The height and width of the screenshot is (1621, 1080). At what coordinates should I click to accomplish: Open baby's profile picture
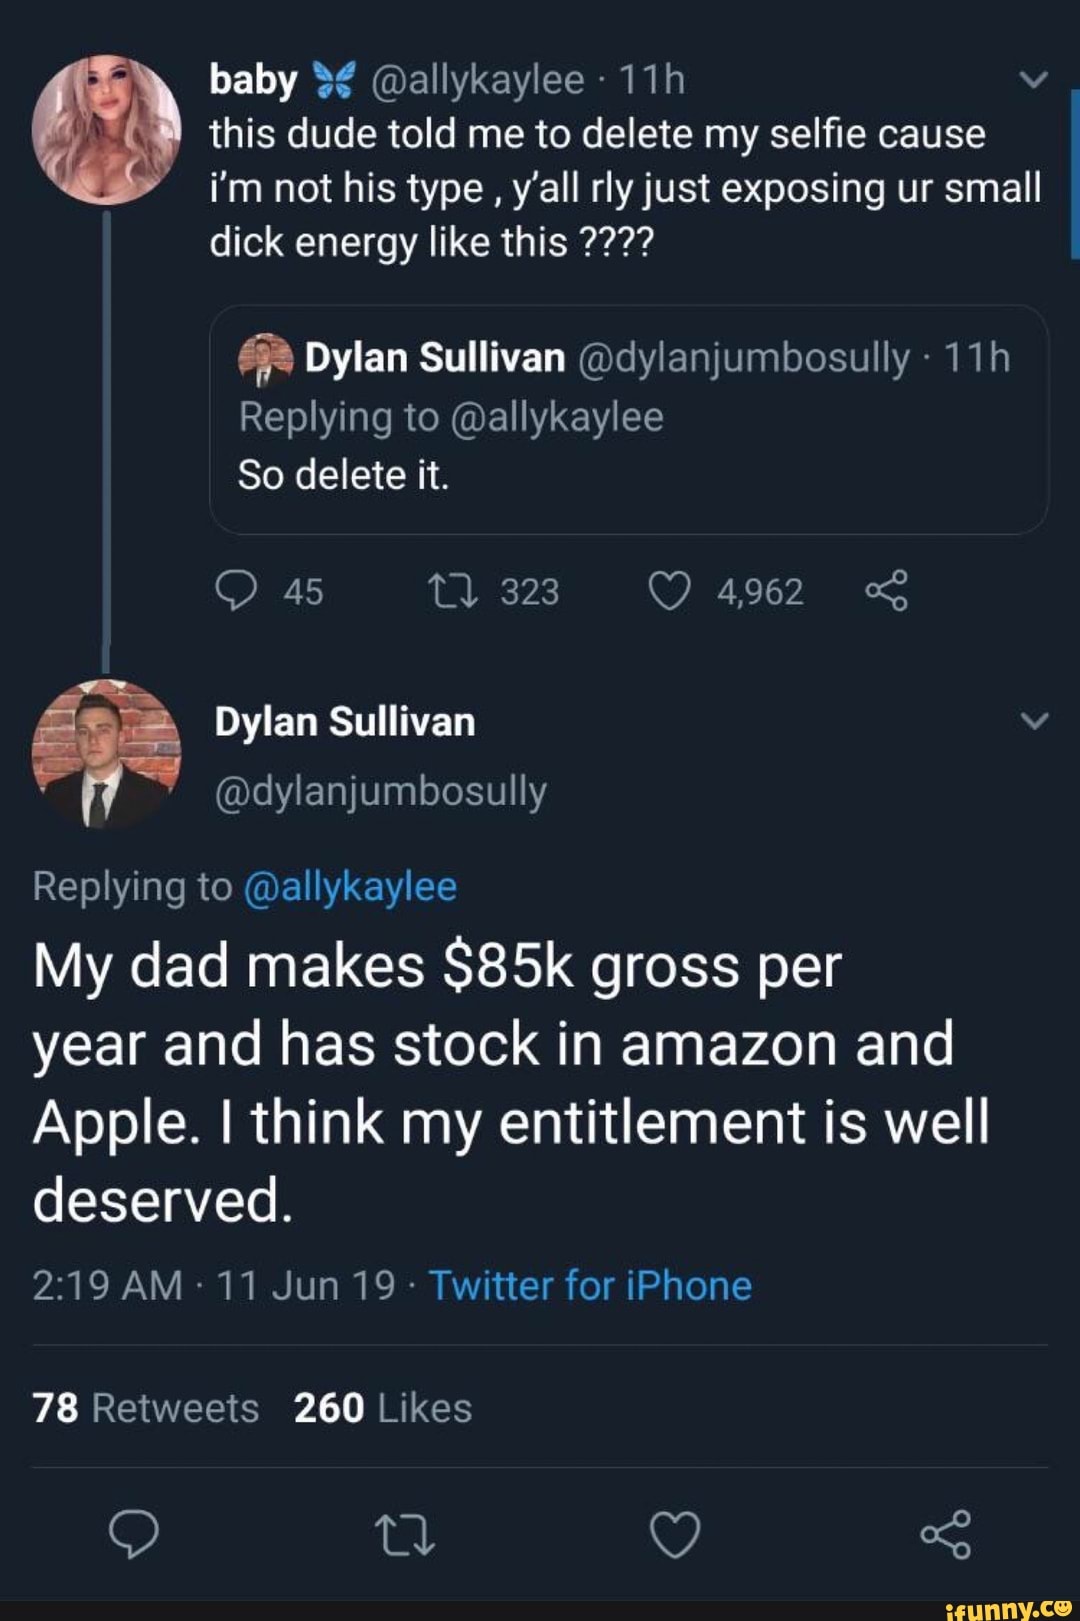pos(106,130)
